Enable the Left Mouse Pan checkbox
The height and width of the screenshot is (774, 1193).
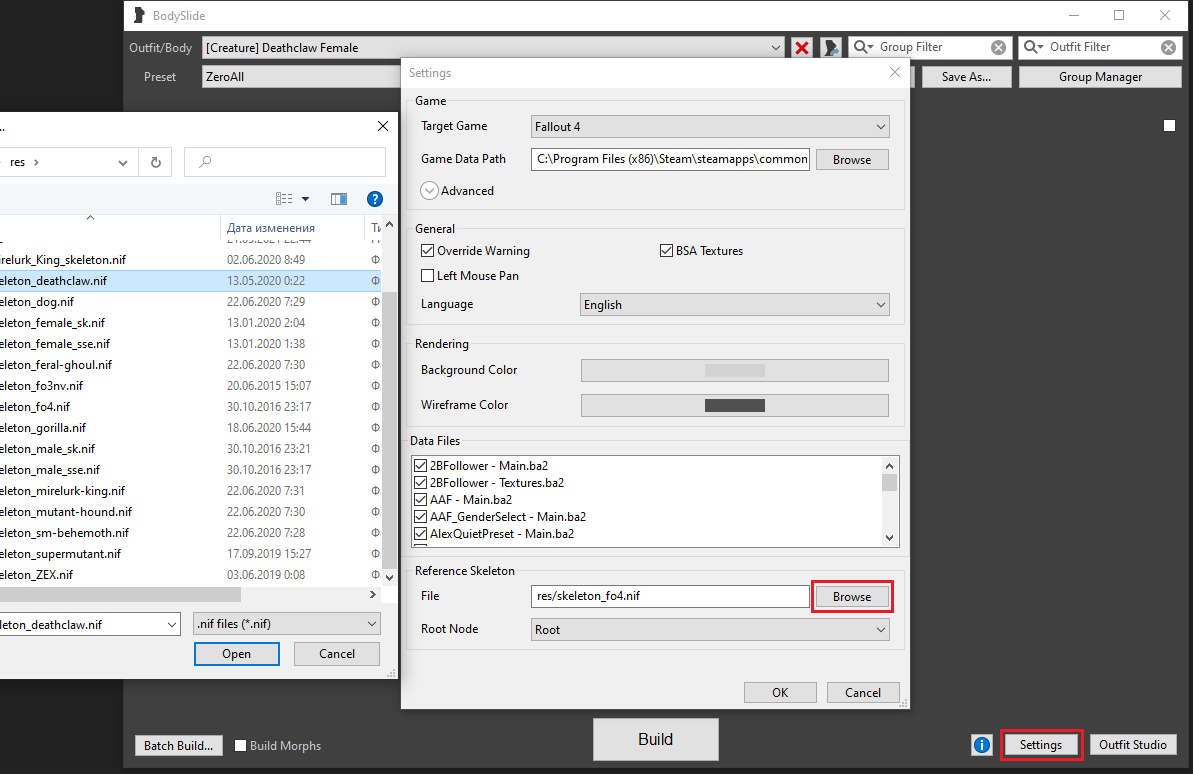pos(428,276)
